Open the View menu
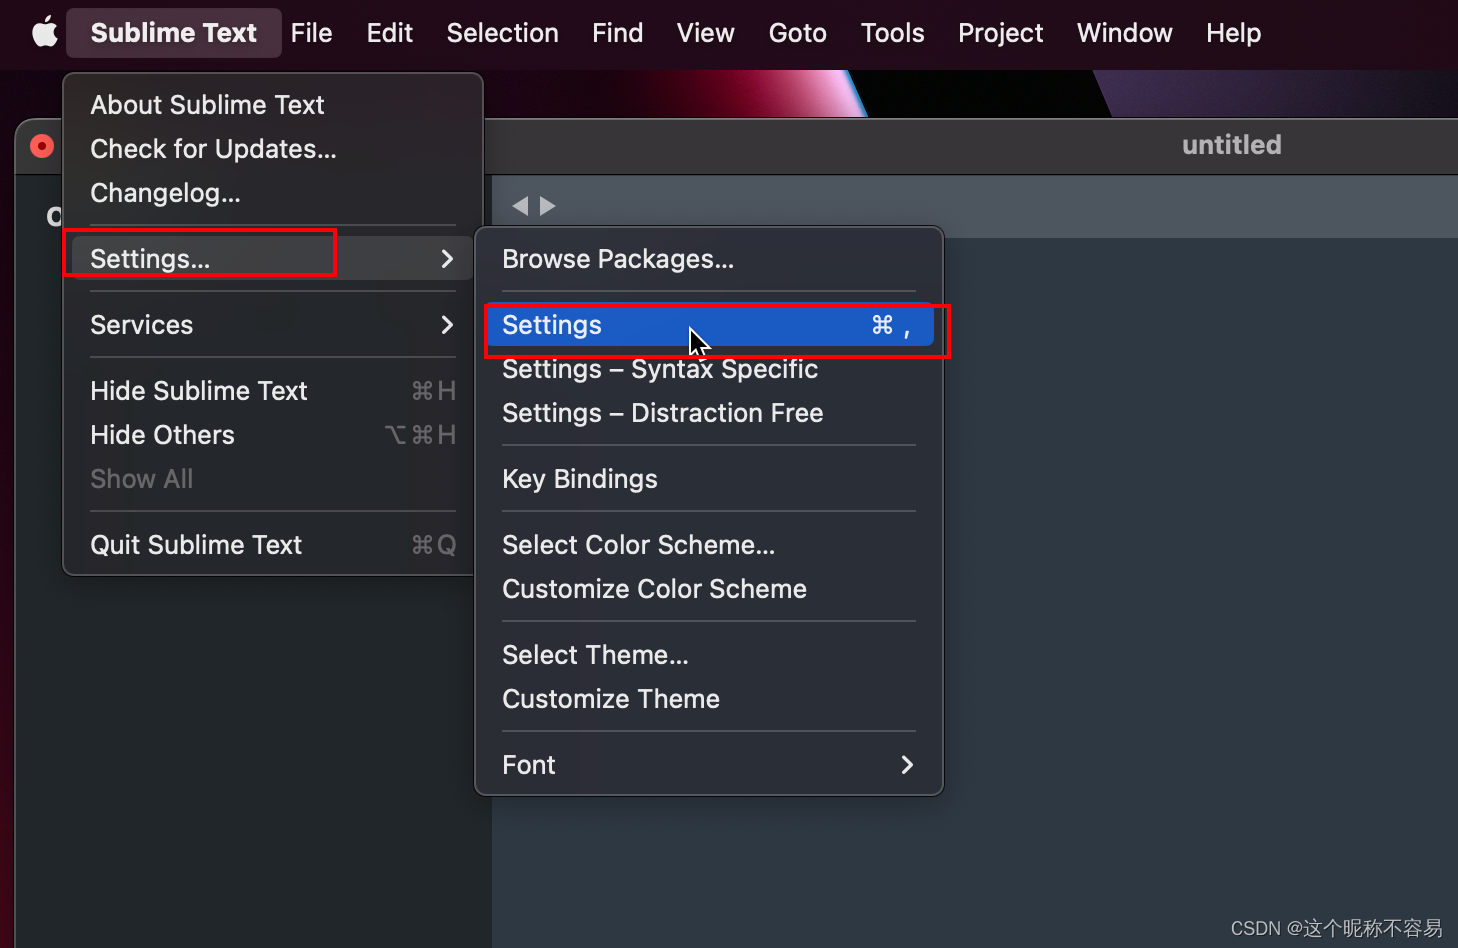The width and height of the screenshot is (1458, 948). tap(705, 33)
